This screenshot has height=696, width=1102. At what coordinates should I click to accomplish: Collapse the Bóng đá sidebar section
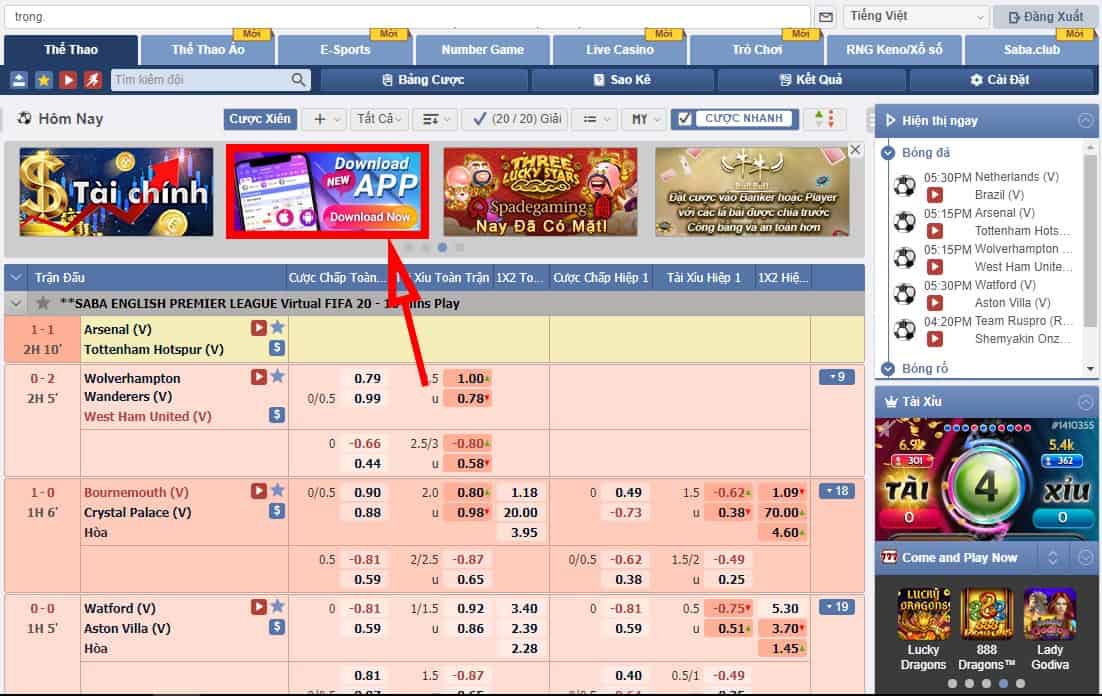tap(888, 153)
